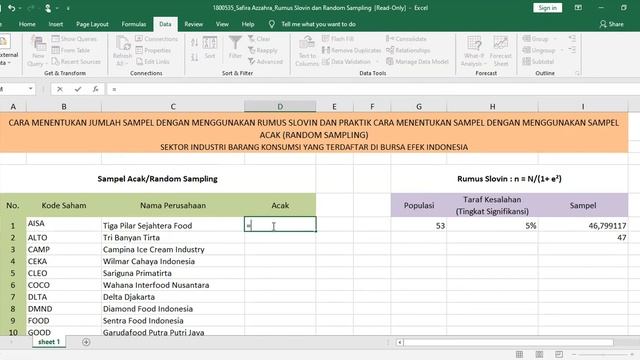The width and height of the screenshot is (640, 360).
Task: Open the View tab
Action: (222, 24)
